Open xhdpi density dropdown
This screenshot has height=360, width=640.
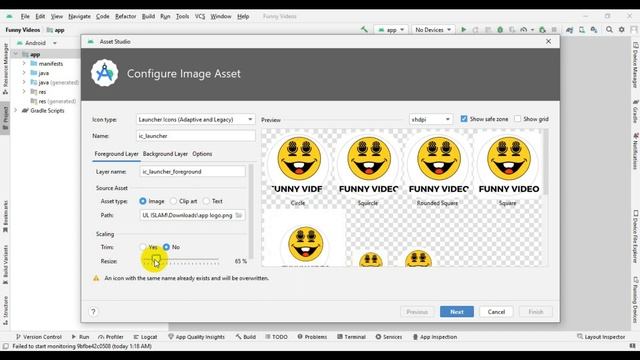click(x=431, y=119)
